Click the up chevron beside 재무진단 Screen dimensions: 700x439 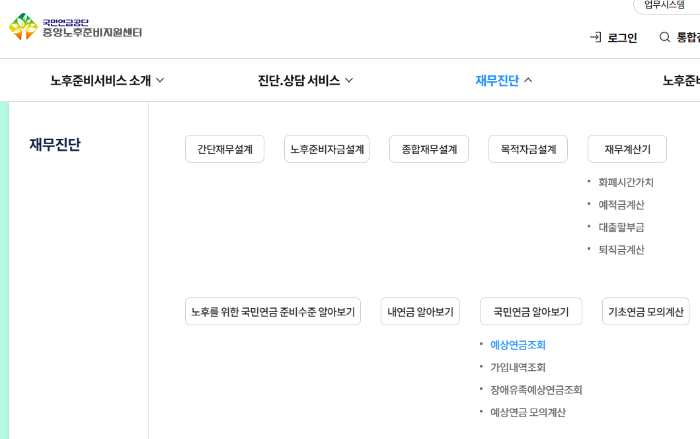coord(528,80)
